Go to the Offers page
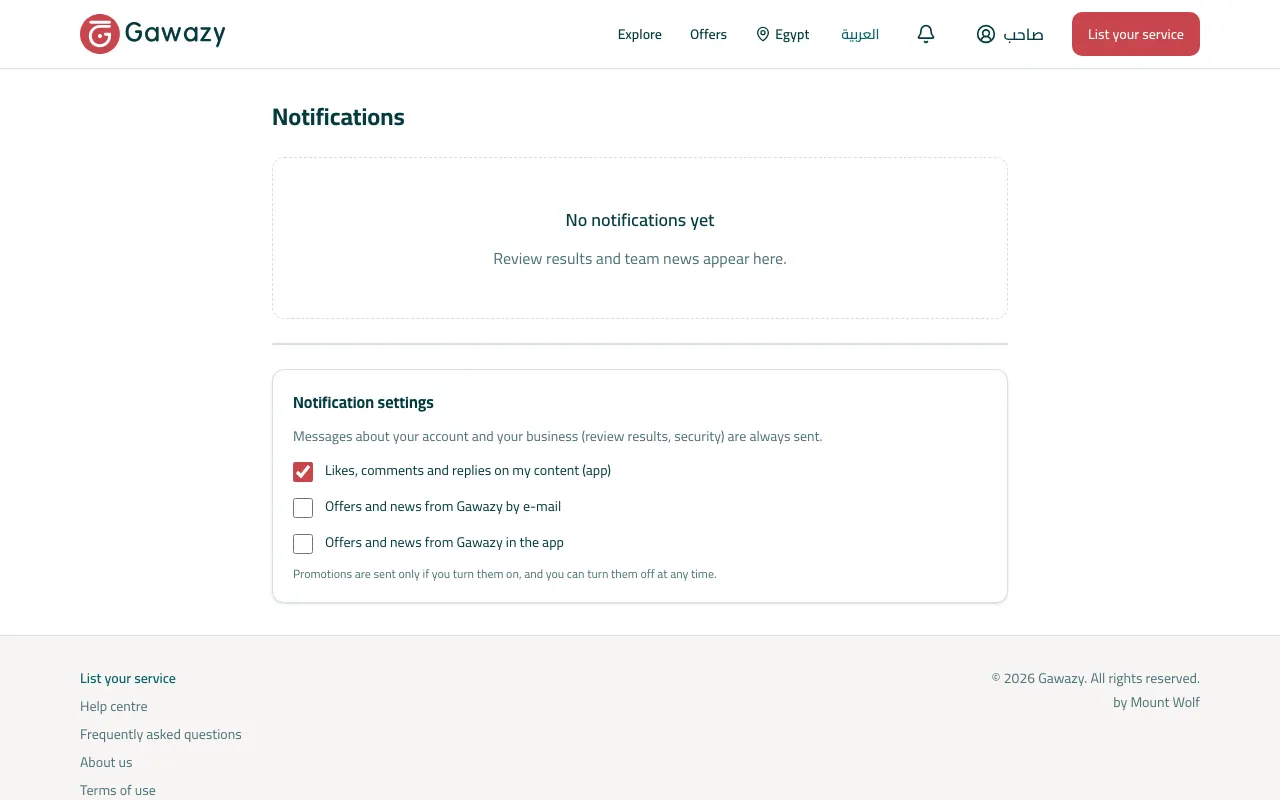Viewport: 1280px width, 800px height. click(708, 34)
